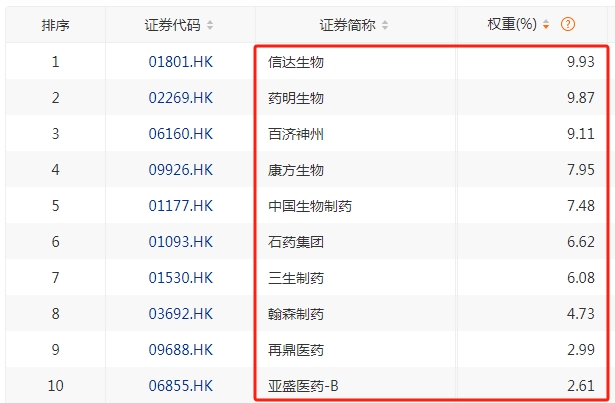Viewport: 615px width, 403px height.
Task: Open stock code 06160.HK
Action: (180, 134)
